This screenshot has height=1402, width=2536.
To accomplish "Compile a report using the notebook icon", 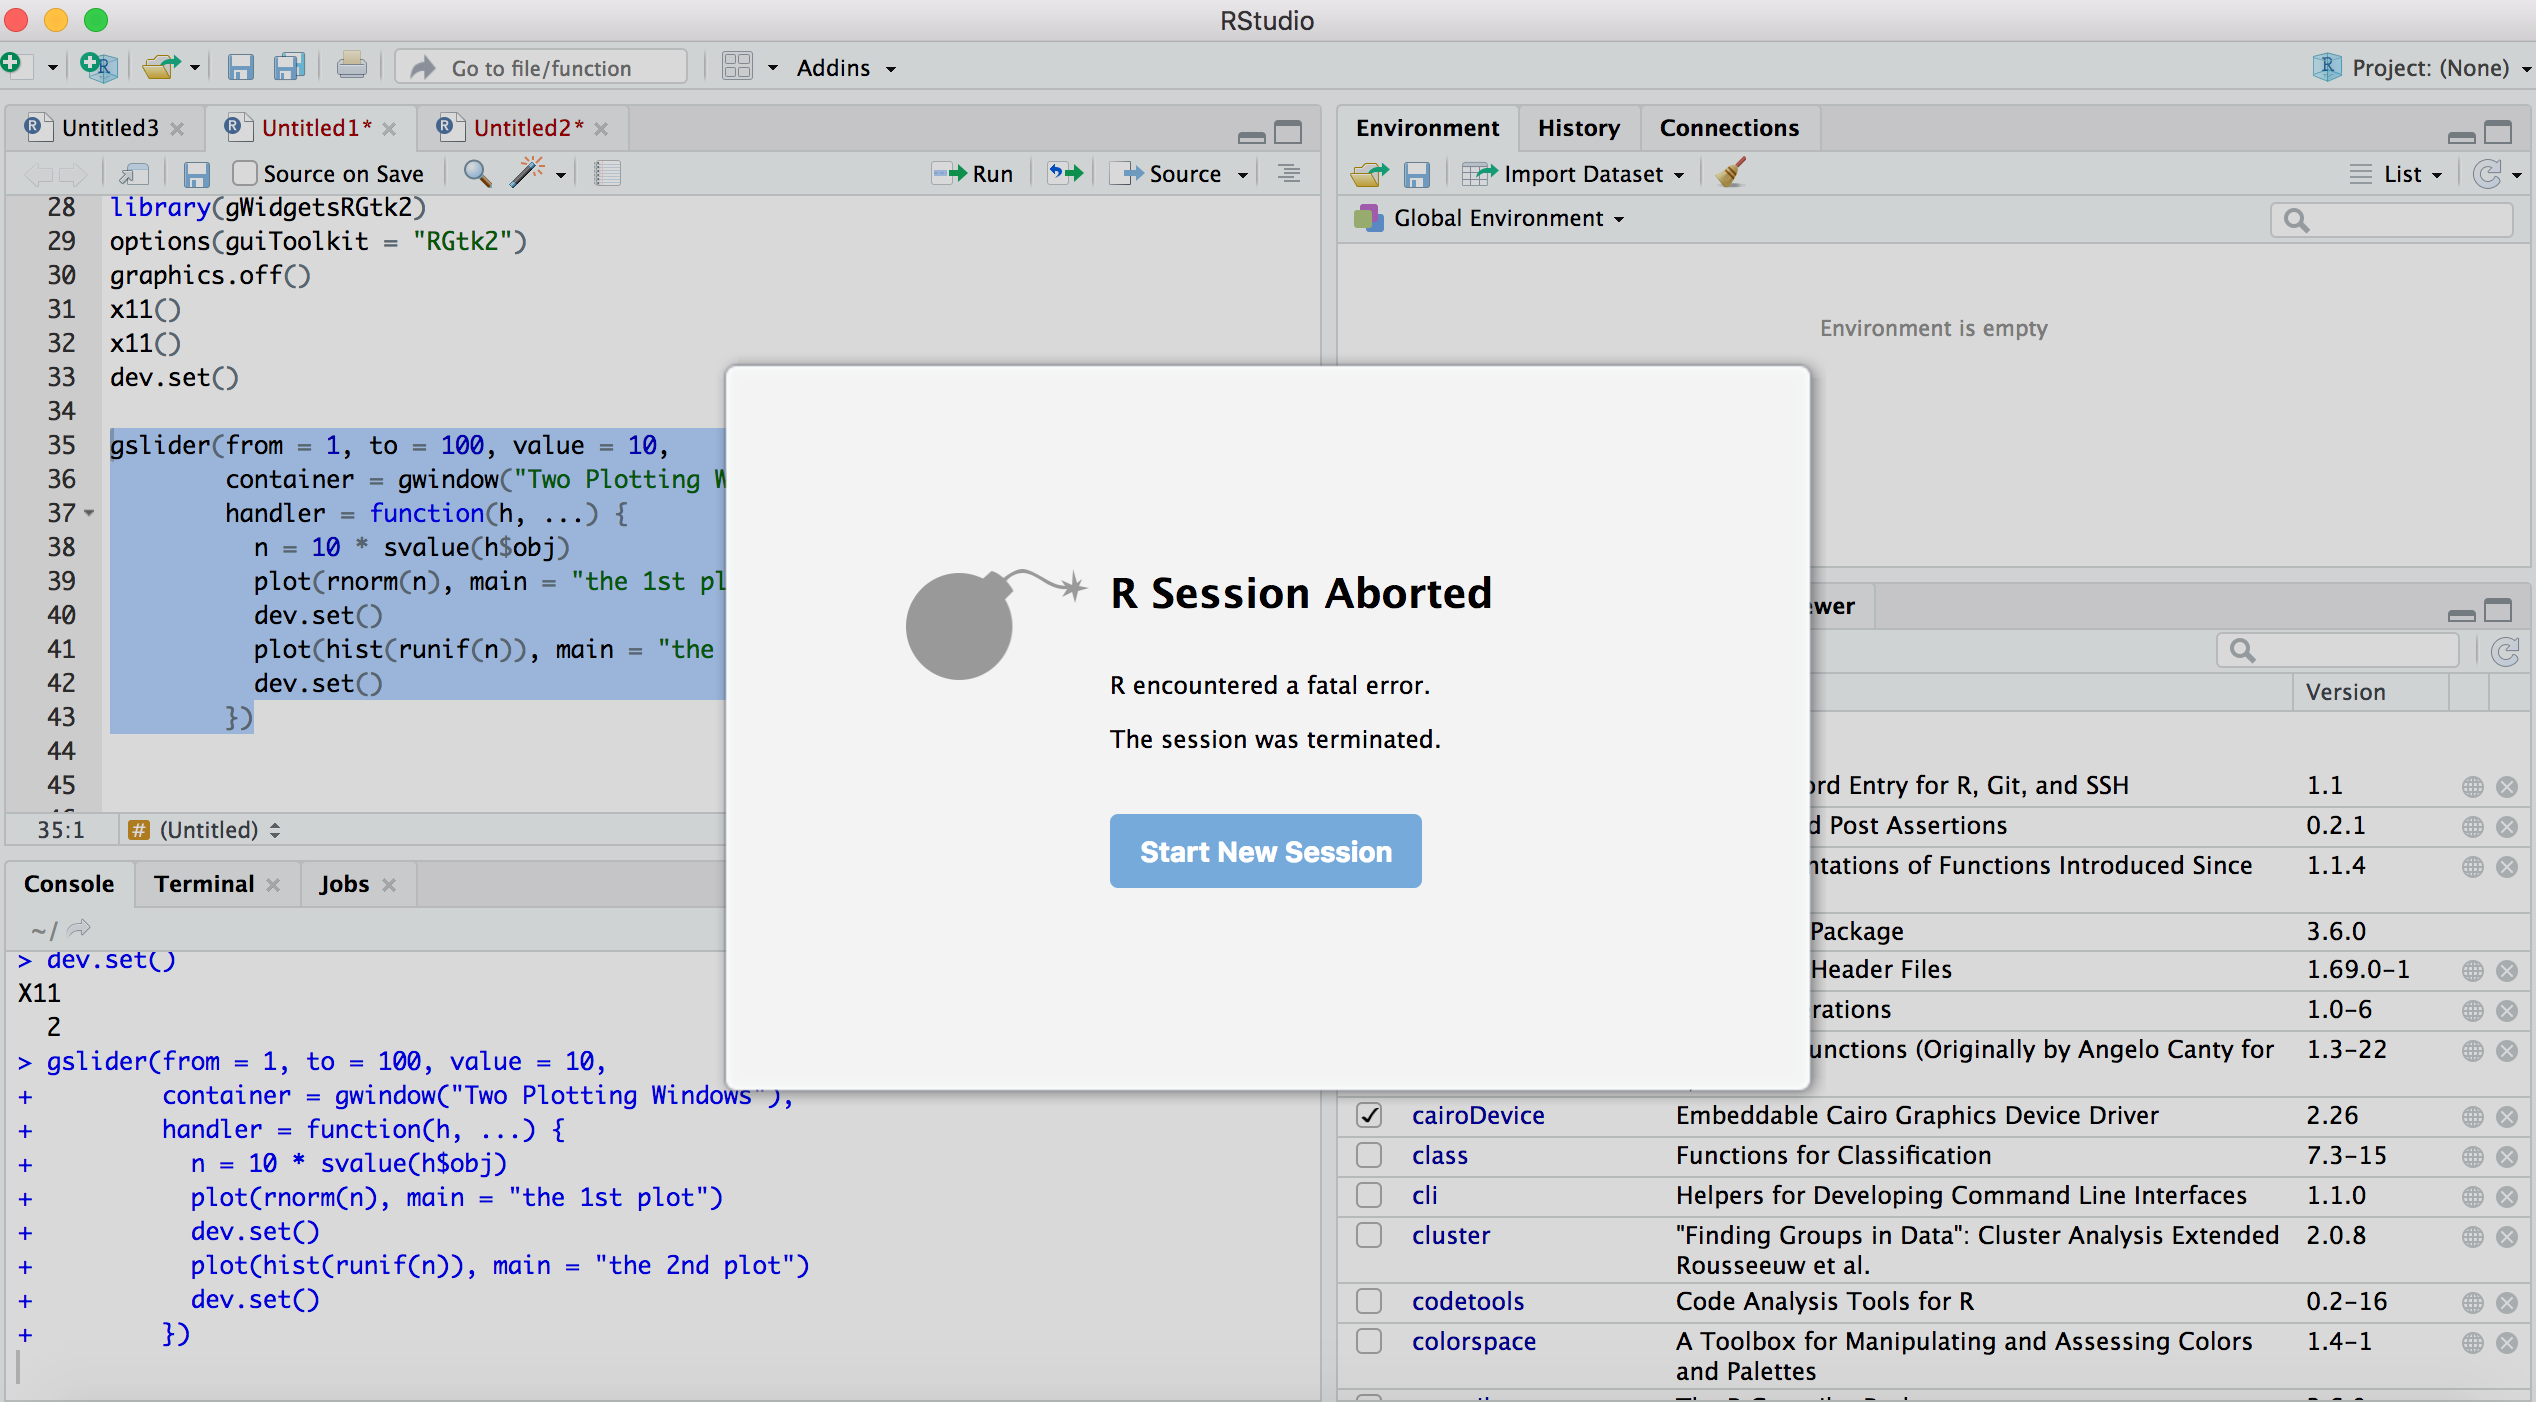I will point(607,173).
